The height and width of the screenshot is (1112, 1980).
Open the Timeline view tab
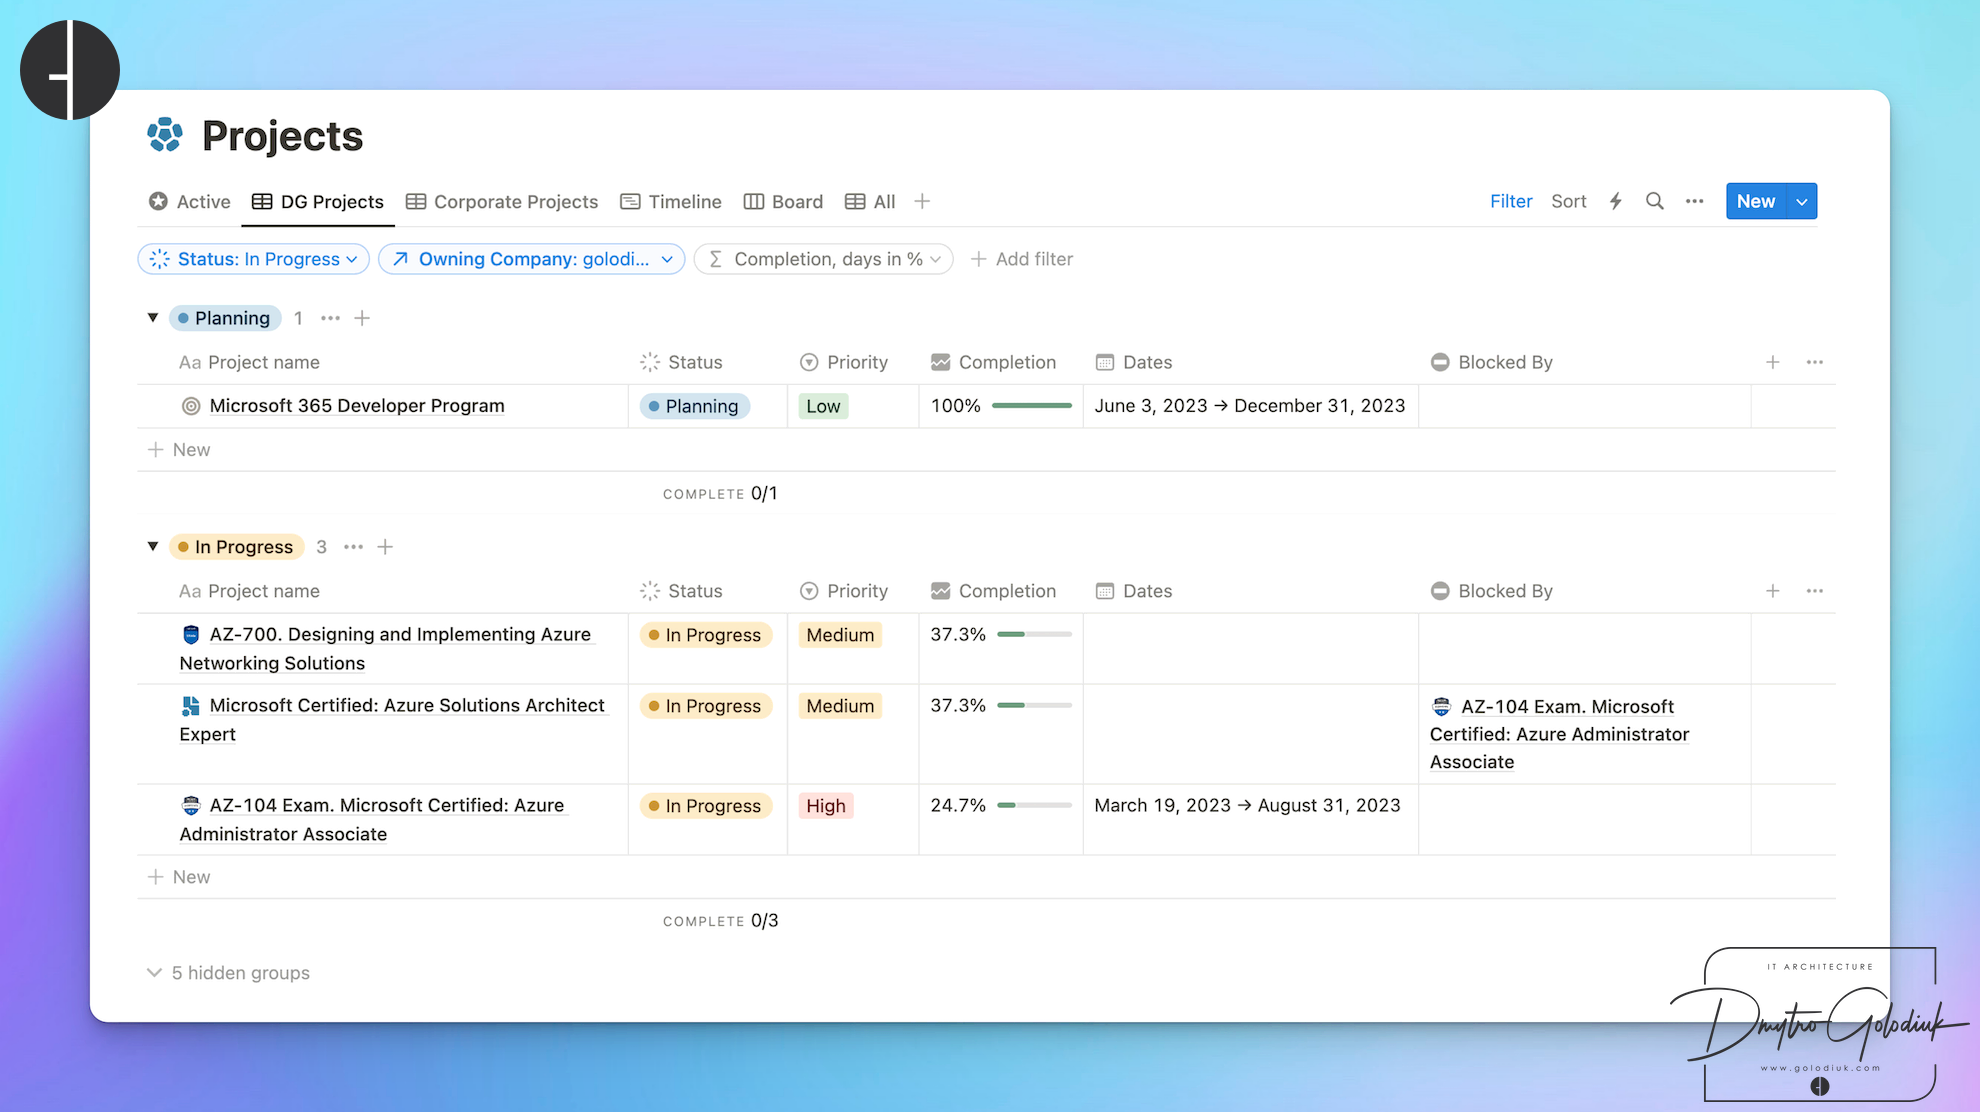671,201
